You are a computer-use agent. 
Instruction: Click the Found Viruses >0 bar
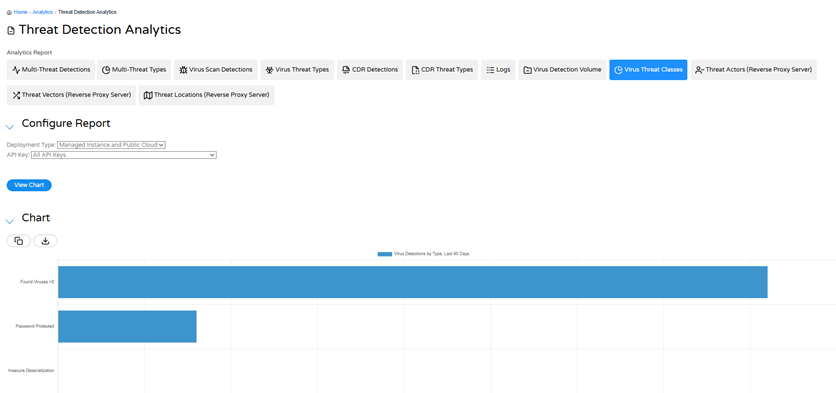point(413,282)
